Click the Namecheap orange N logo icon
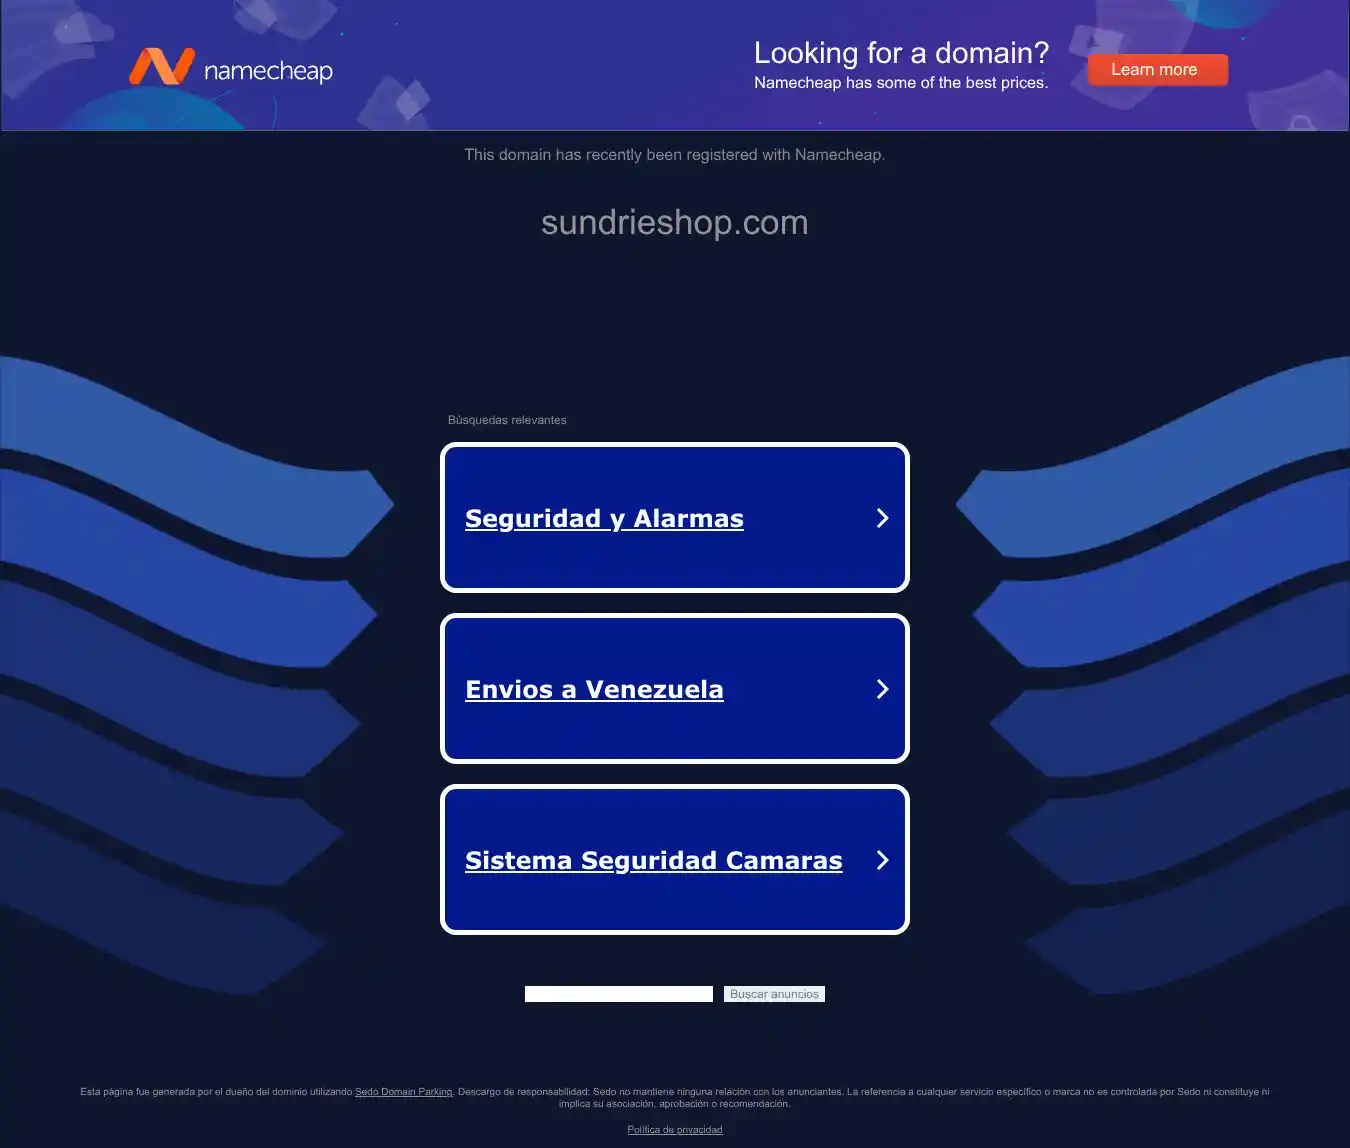1350x1148 pixels. (x=161, y=66)
